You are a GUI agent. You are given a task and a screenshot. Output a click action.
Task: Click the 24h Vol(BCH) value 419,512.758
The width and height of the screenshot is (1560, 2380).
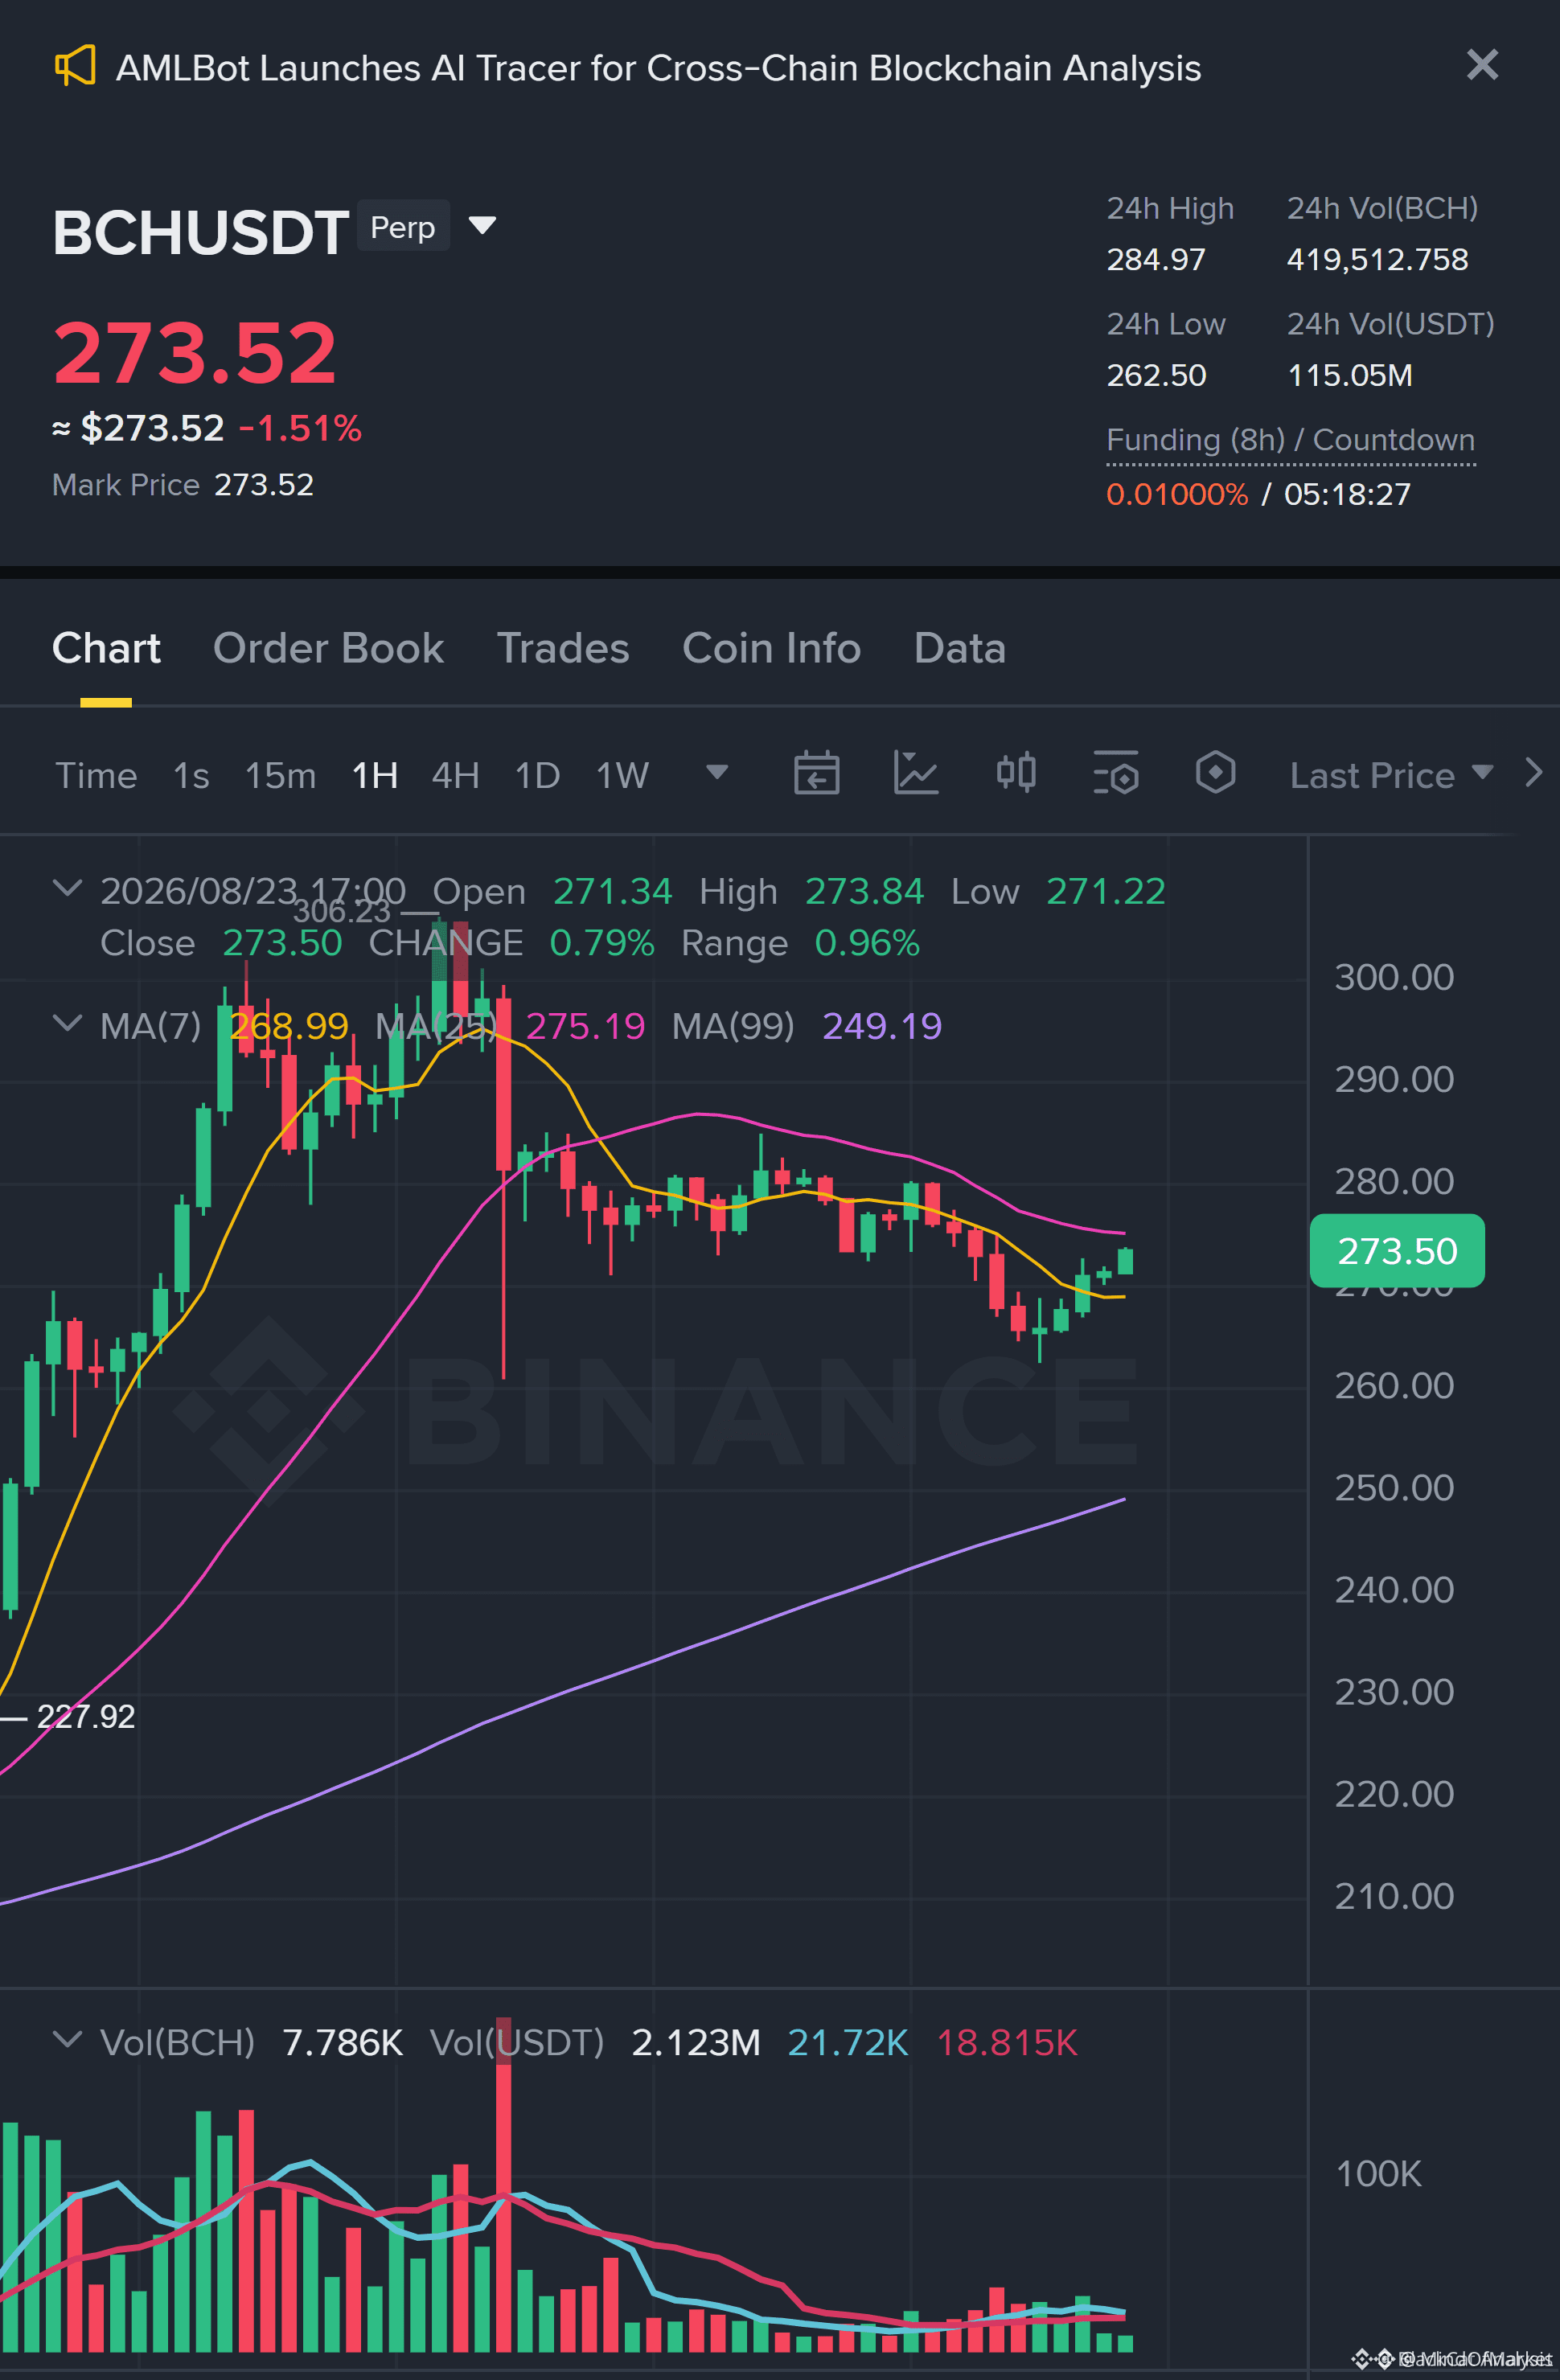coord(1377,260)
